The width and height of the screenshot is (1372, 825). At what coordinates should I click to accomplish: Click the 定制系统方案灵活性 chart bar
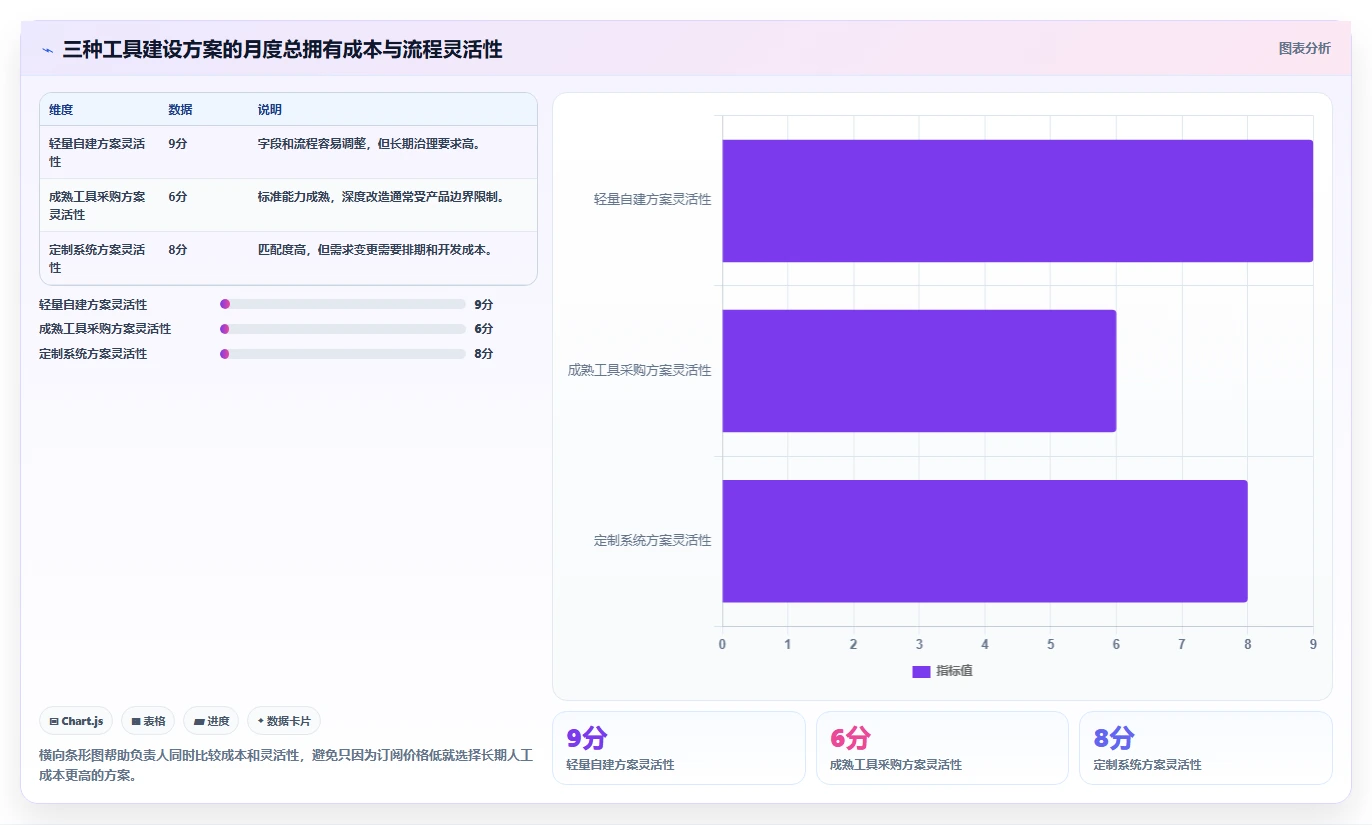pos(985,541)
